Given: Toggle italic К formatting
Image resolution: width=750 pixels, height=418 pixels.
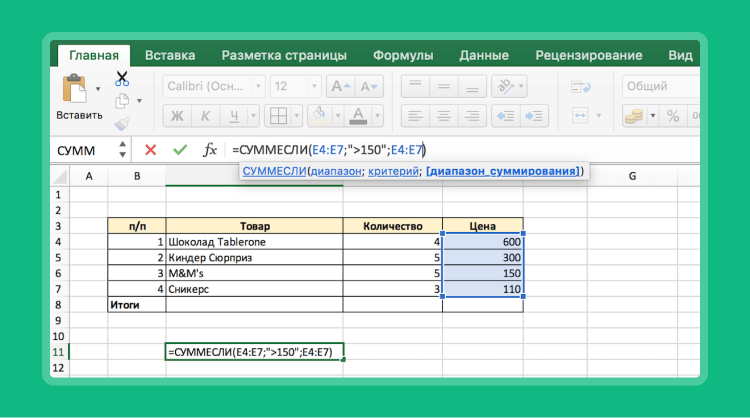Looking at the screenshot, I should (205, 116).
